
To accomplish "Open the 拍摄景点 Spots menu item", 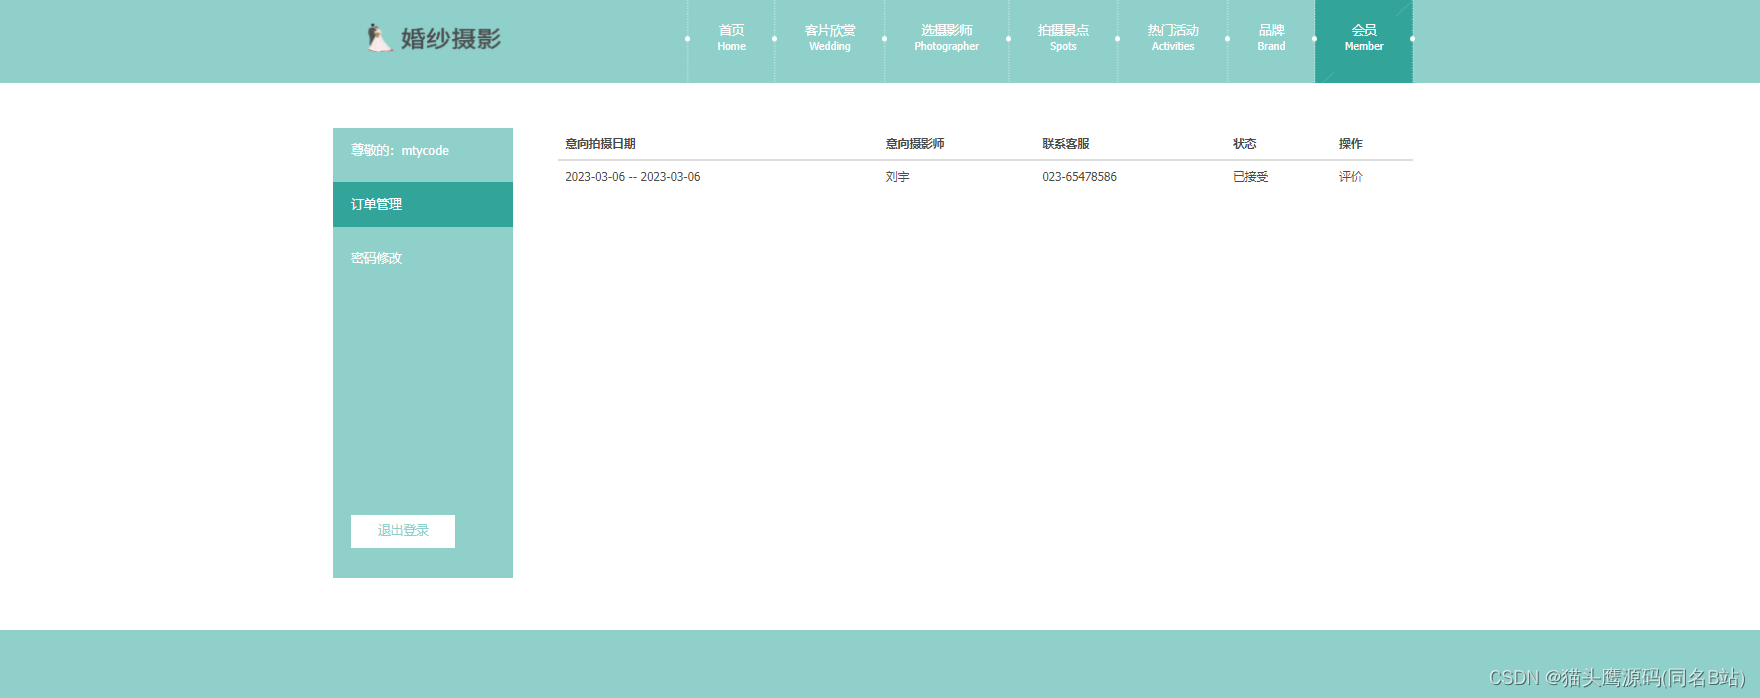I will (1063, 38).
